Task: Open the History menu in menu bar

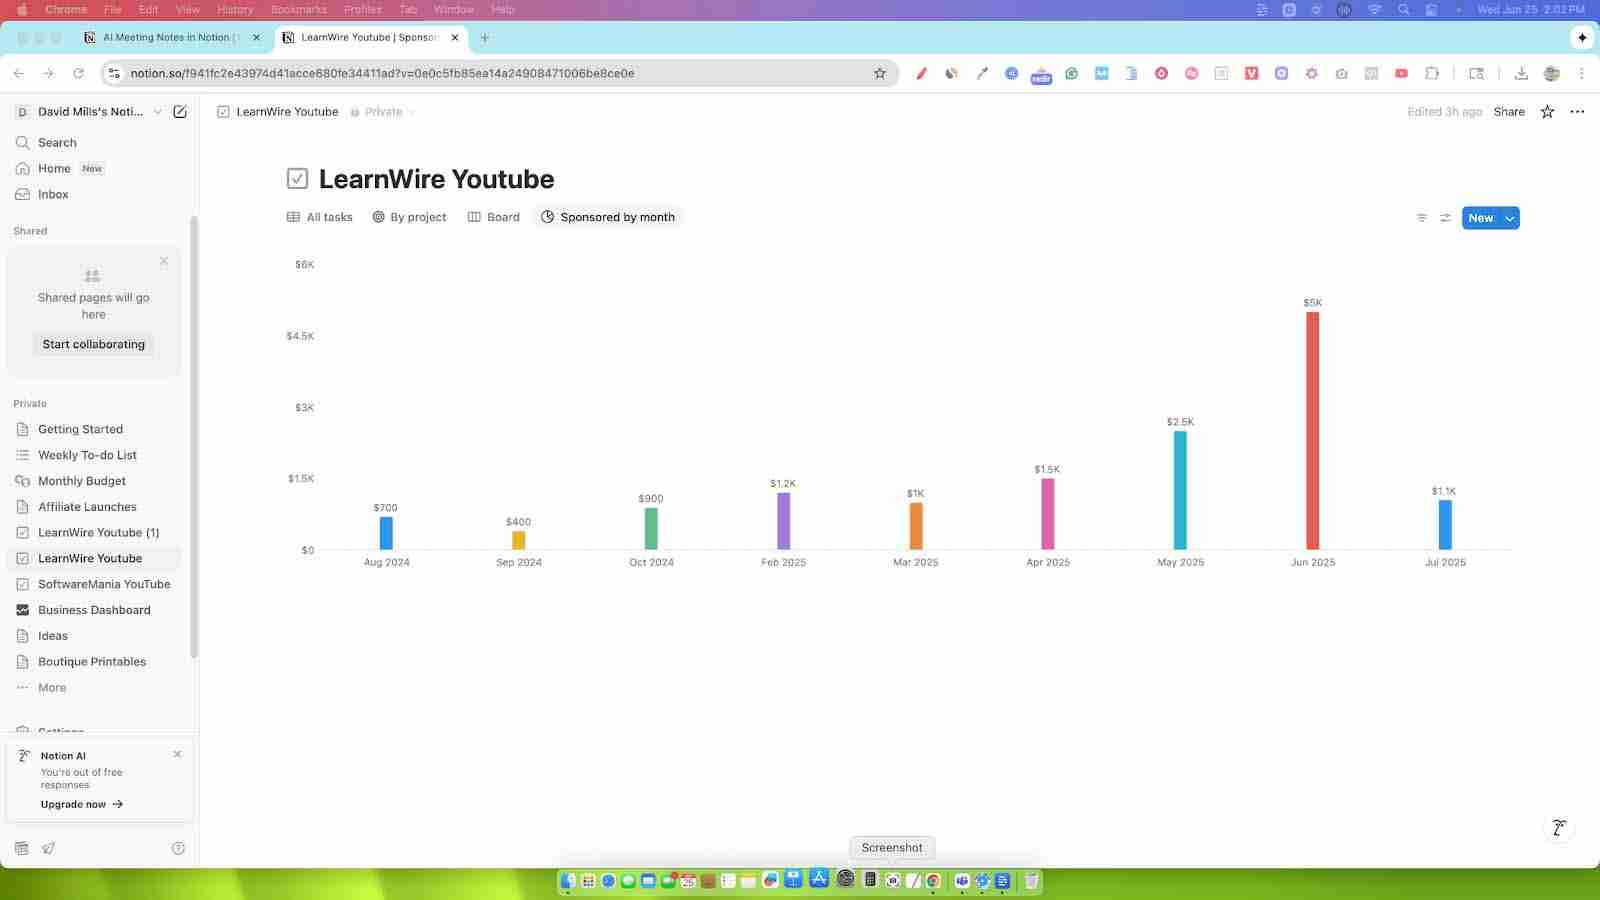Action: [235, 9]
